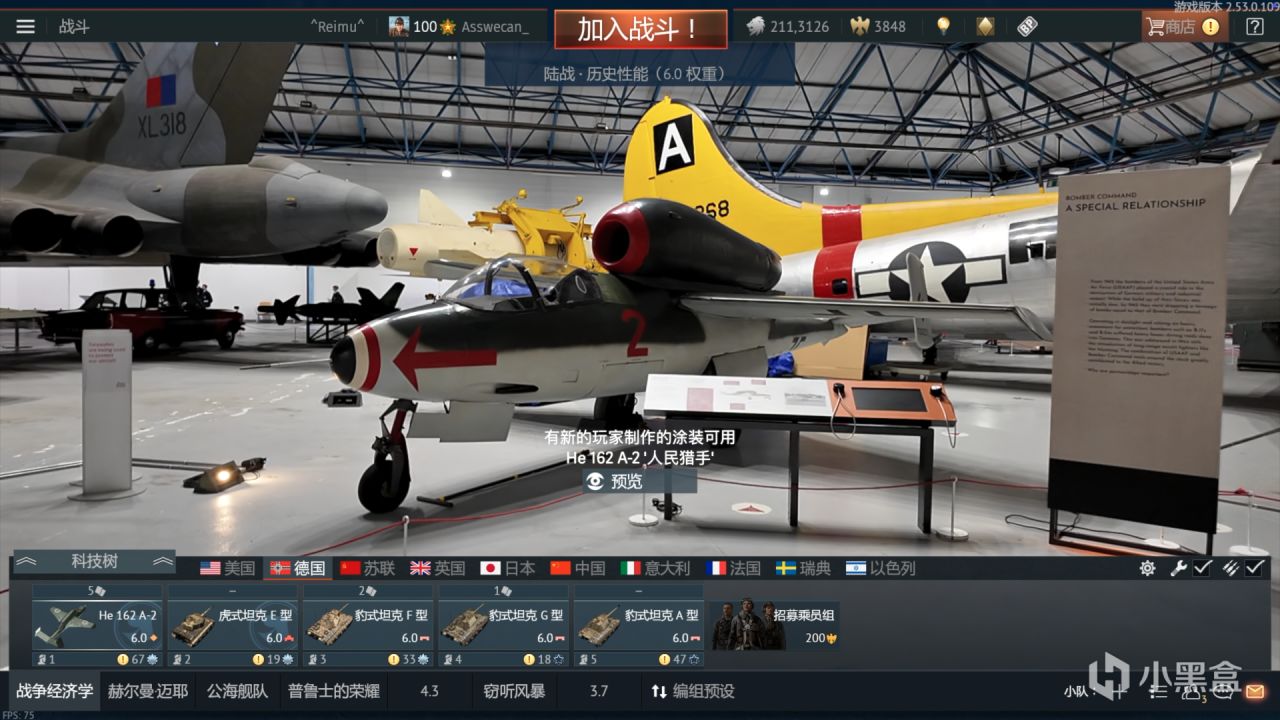Click the 加入战斗 join battle button
The image size is (1280, 720).
[641, 29]
